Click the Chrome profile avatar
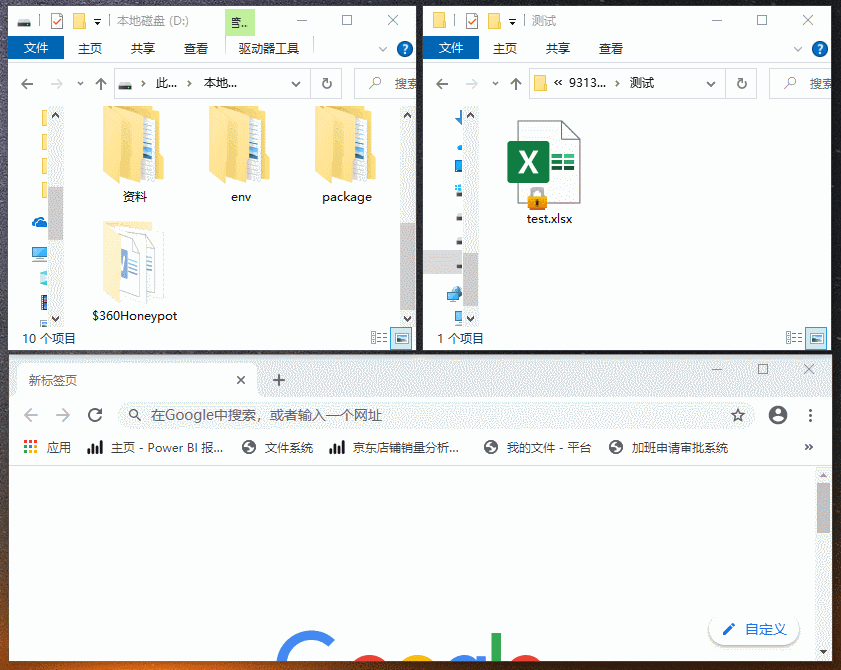Viewport: 841px width, 670px height. pos(778,415)
